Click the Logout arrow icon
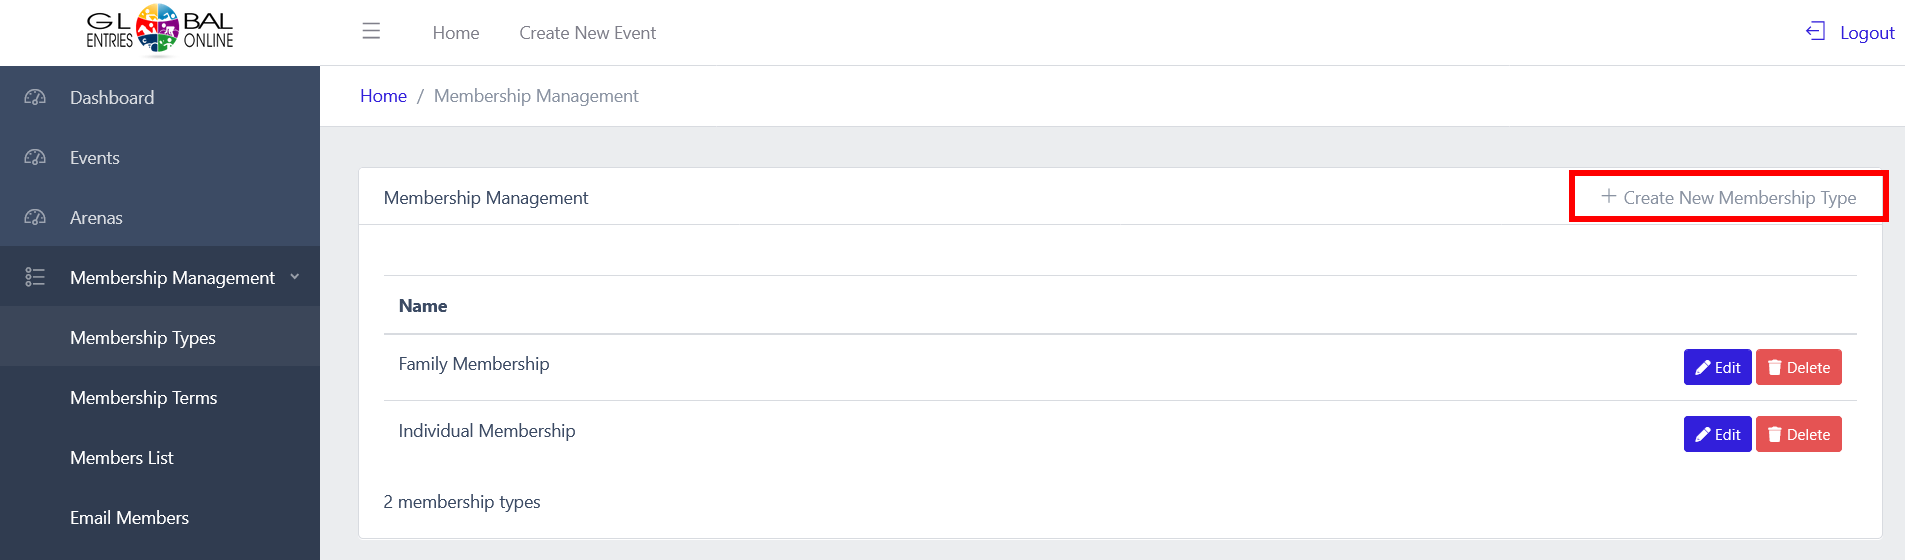1905x560 pixels. click(1815, 32)
